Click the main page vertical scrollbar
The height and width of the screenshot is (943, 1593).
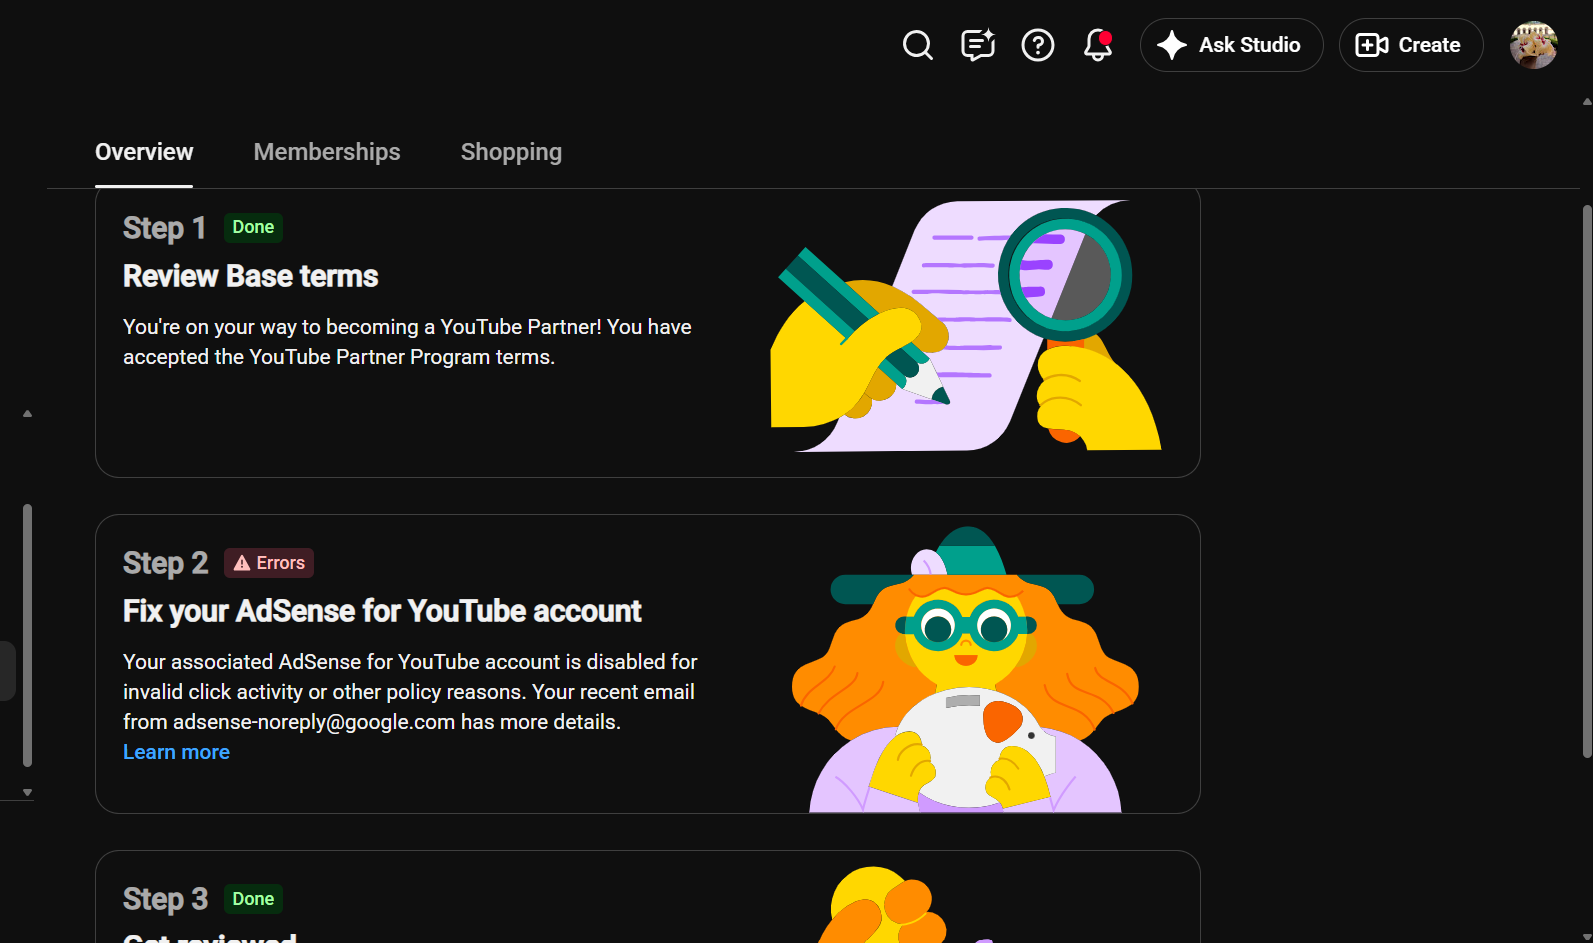[1586, 481]
